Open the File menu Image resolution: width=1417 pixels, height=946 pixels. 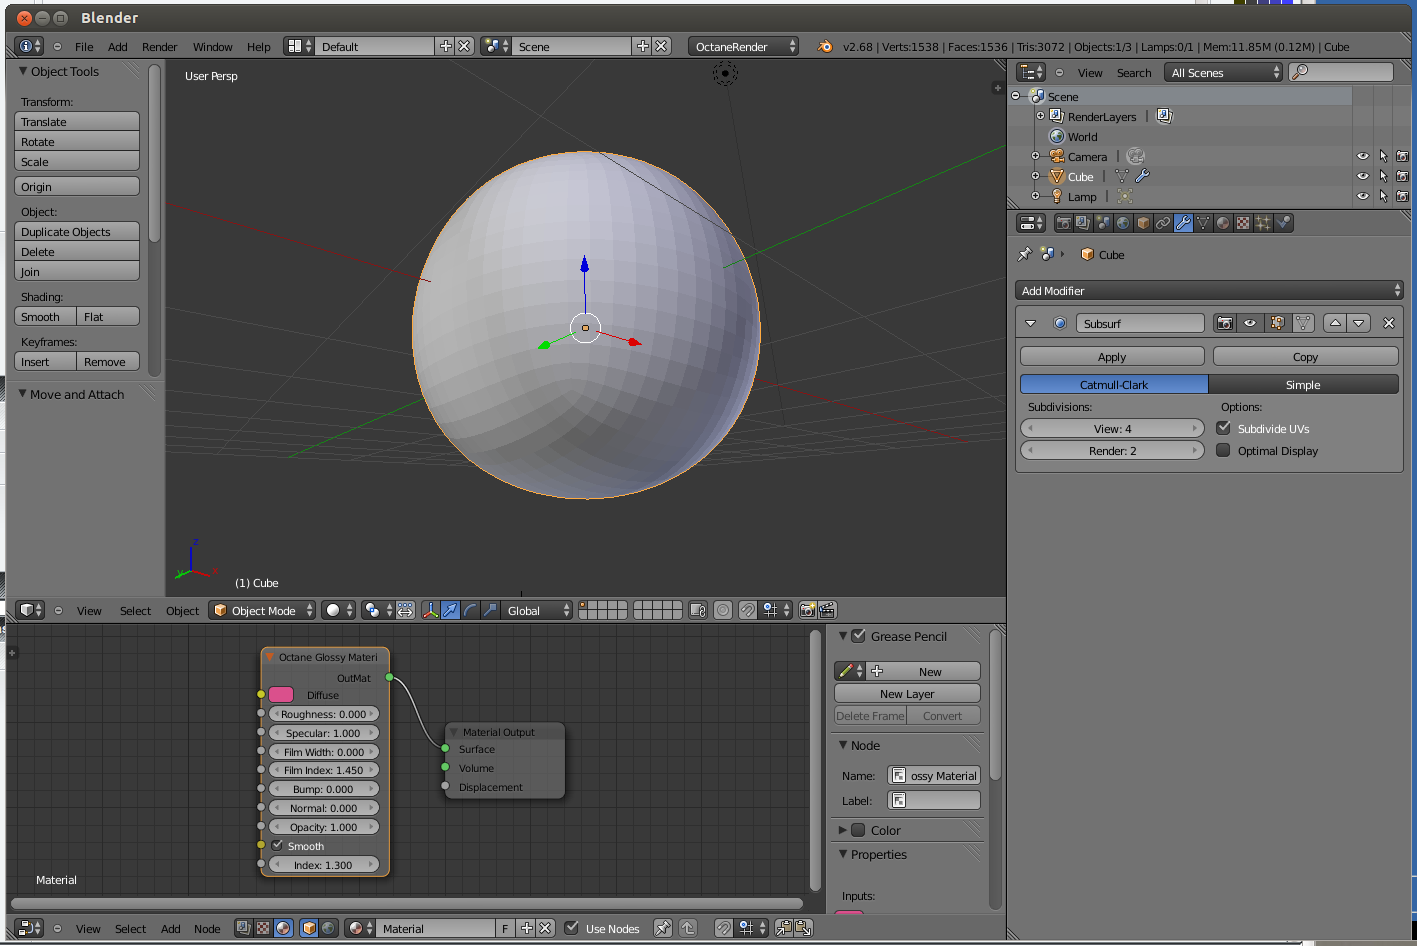pyautogui.click(x=84, y=47)
